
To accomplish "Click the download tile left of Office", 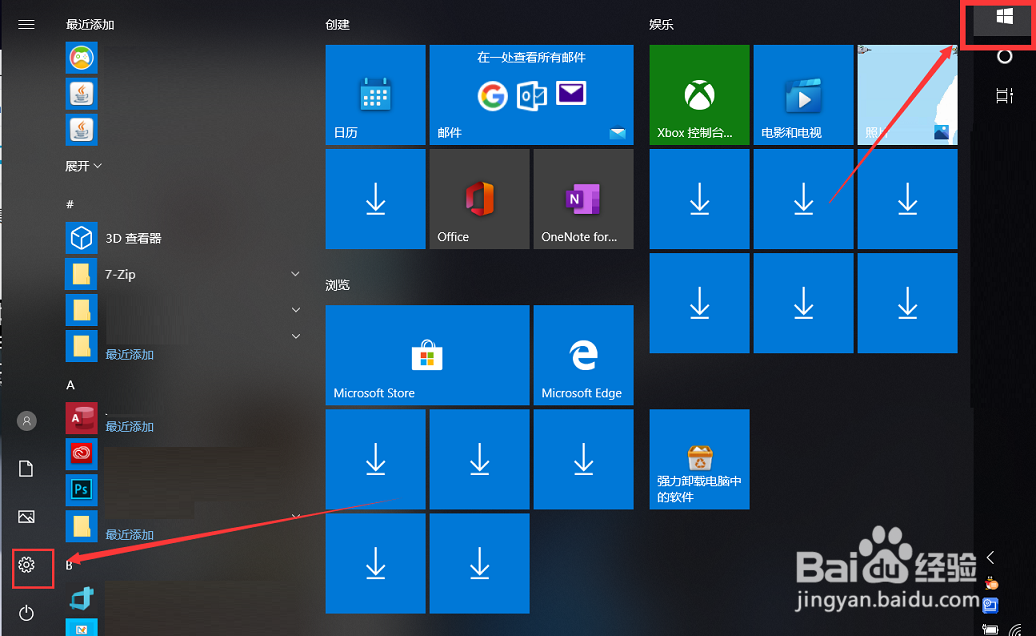I will tap(375, 199).
